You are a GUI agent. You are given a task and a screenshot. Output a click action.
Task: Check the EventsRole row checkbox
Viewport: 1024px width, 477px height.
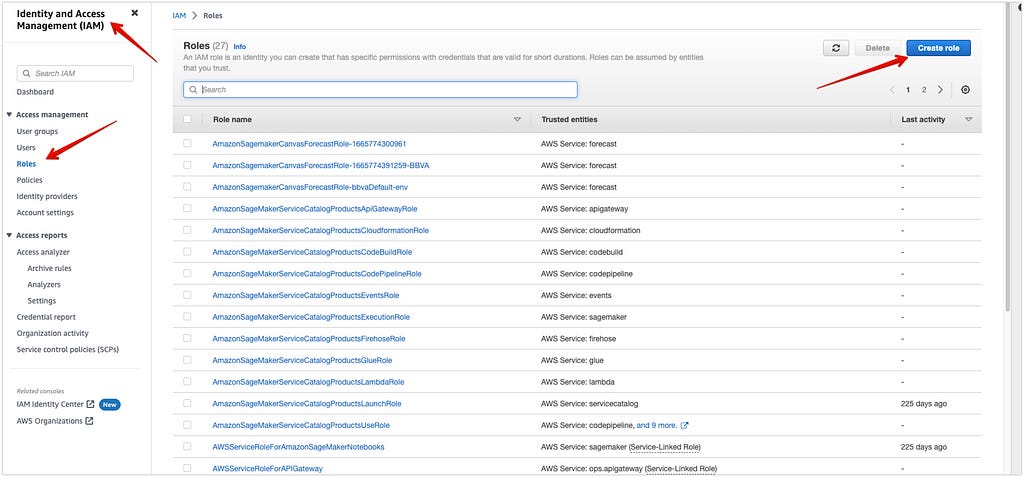(x=187, y=295)
